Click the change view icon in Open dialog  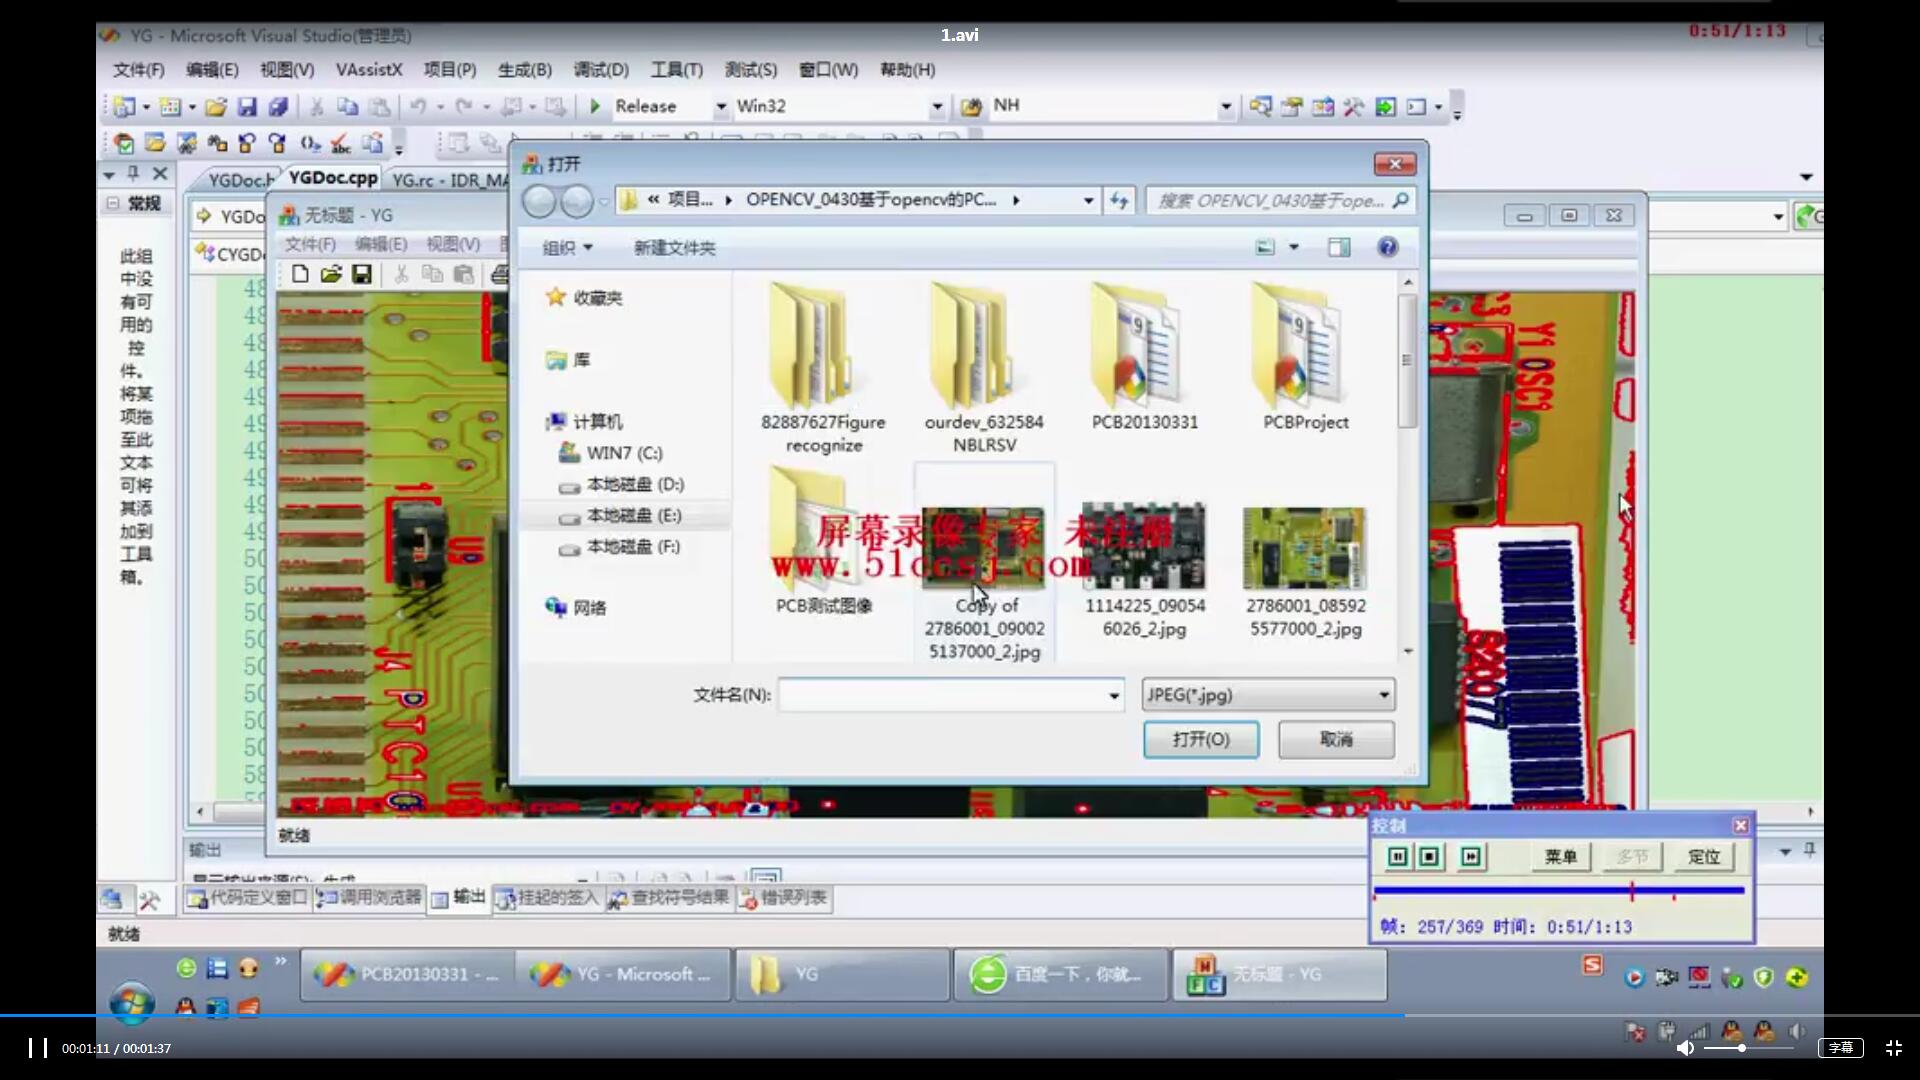click(1265, 247)
